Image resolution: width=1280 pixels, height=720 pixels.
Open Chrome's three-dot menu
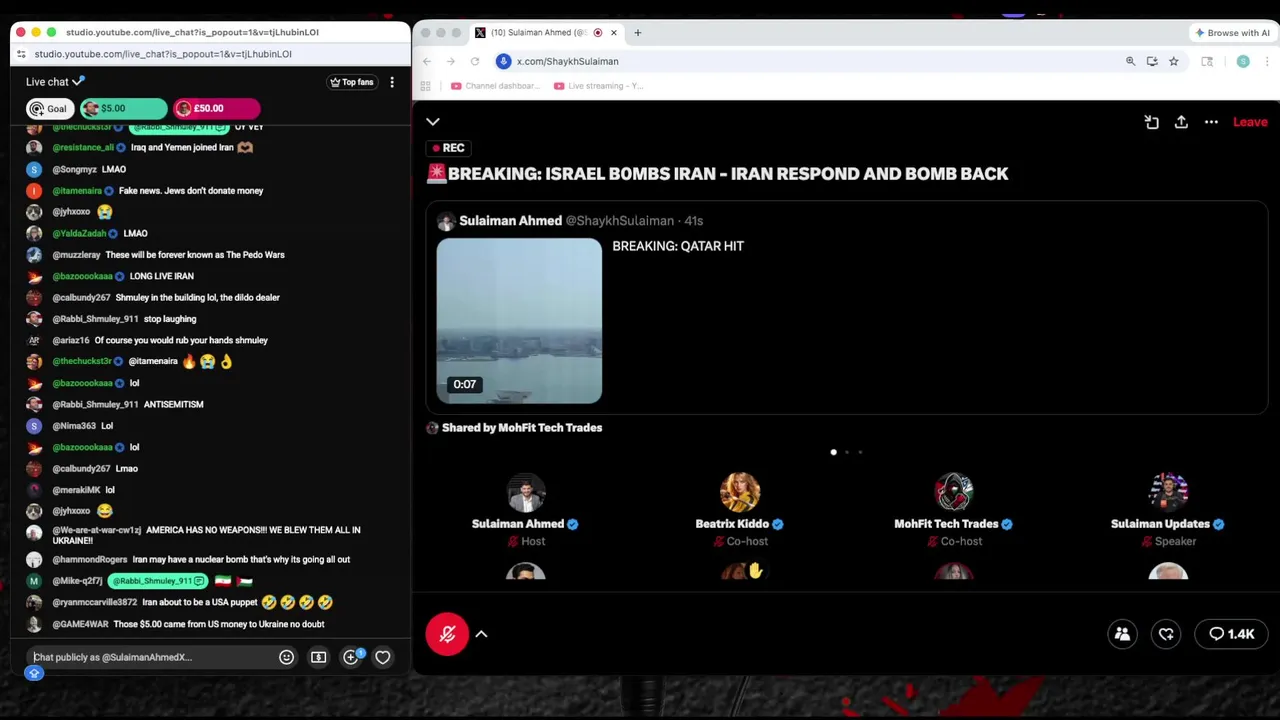(x=1267, y=61)
